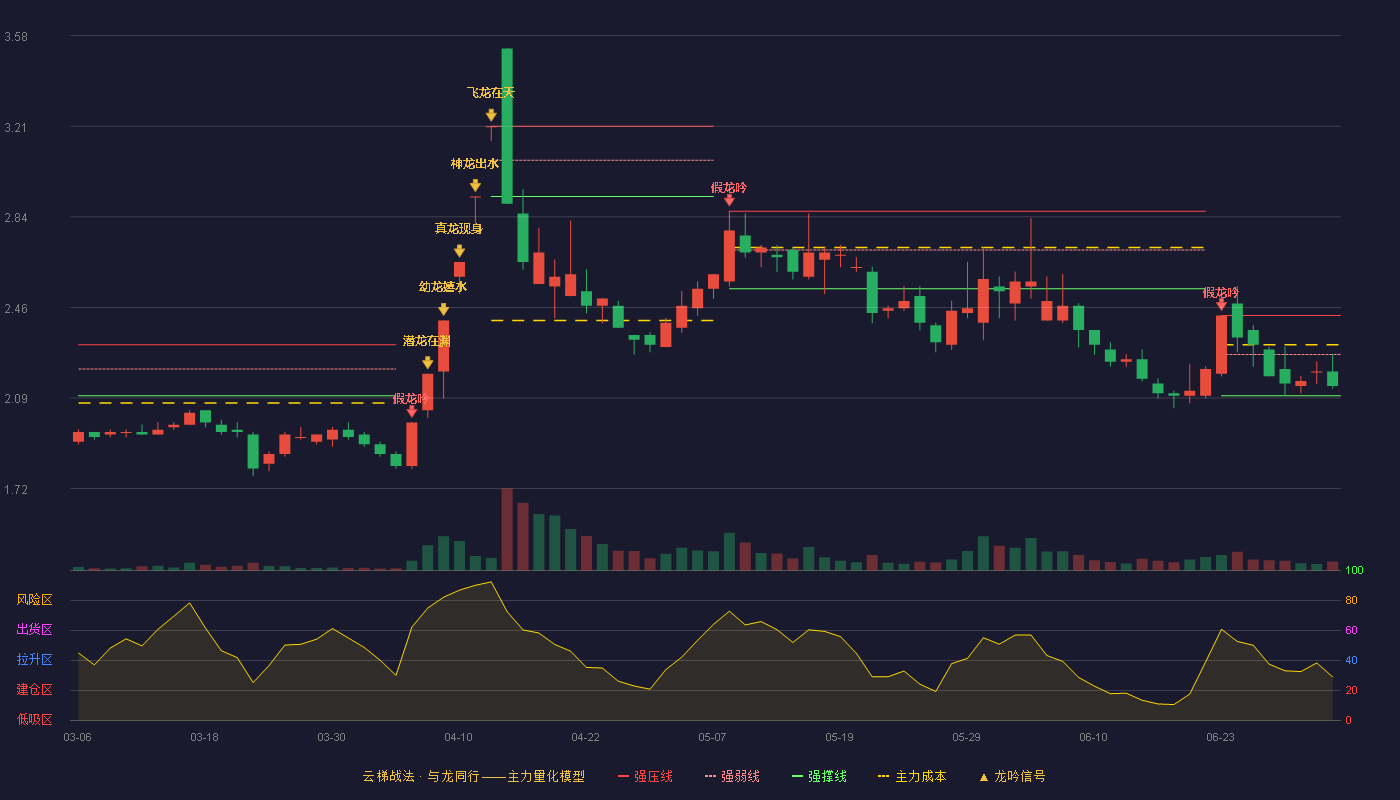Viewport: 1400px width, 800px height.
Task: Click the 3.58 price axis label
Action: [x=16, y=37]
